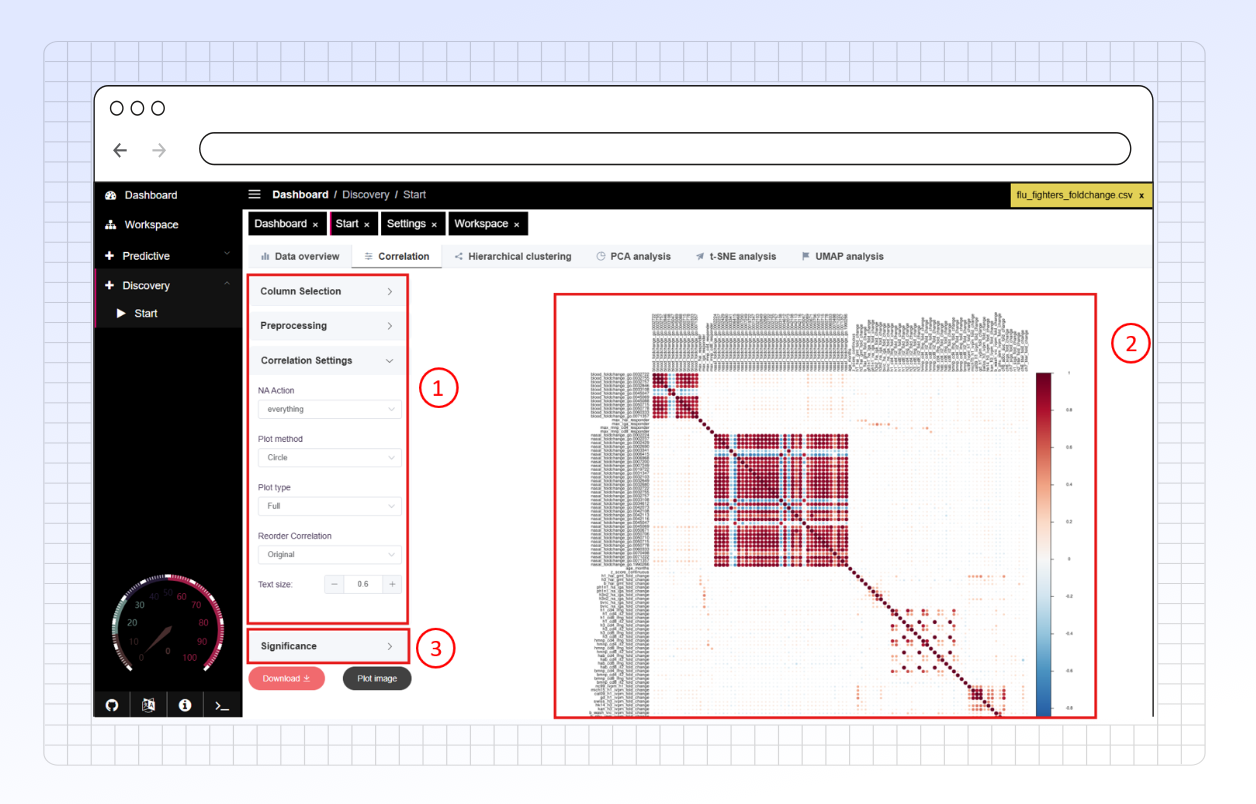
Task: Increase text size with plus stepper
Action: tap(392, 584)
